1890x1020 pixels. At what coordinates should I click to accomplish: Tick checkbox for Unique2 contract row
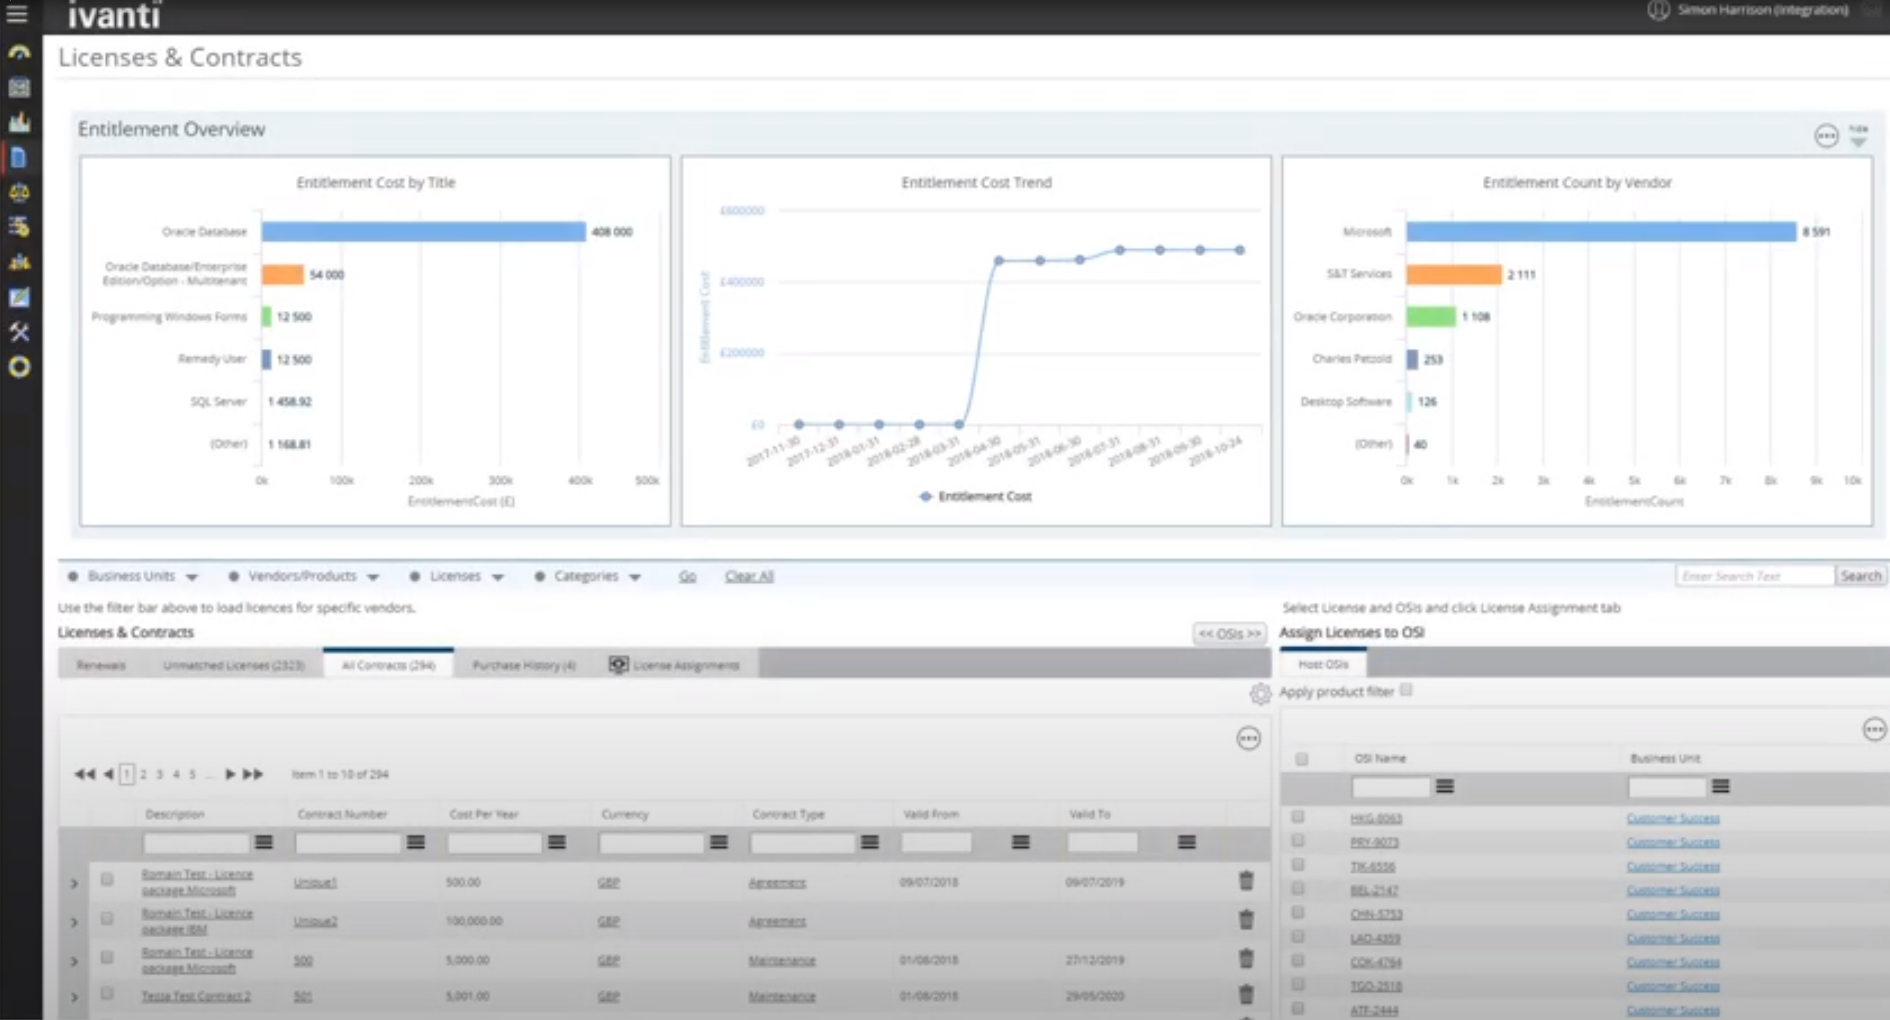click(x=107, y=918)
